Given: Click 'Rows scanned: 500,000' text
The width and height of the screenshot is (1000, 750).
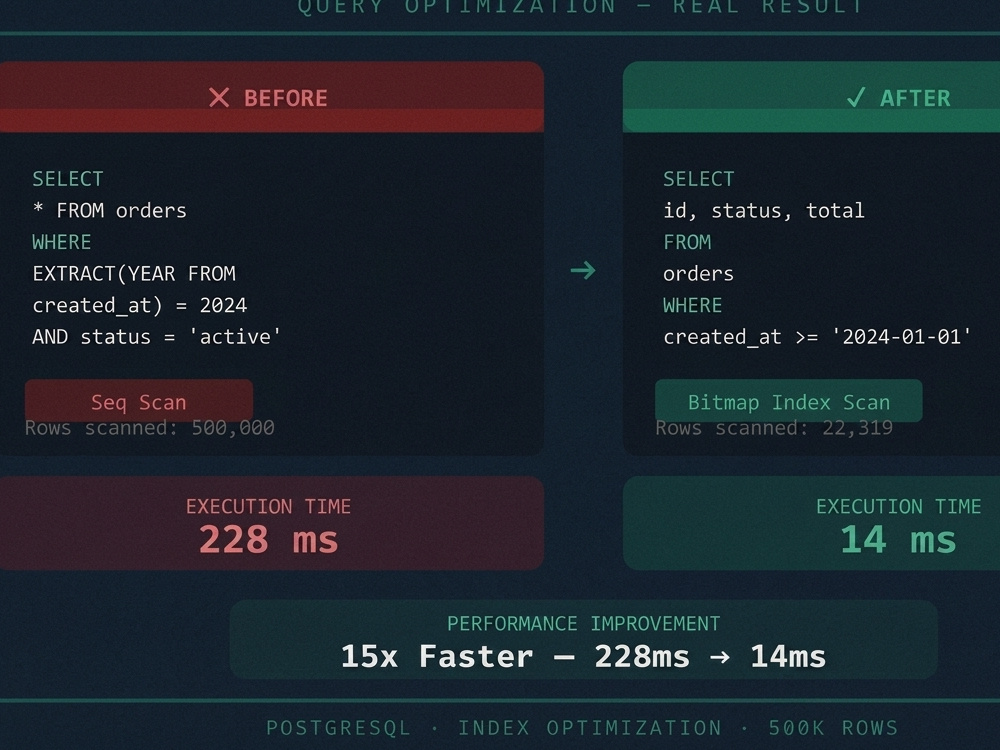Looking at the screenshot, I should (150, 427).
